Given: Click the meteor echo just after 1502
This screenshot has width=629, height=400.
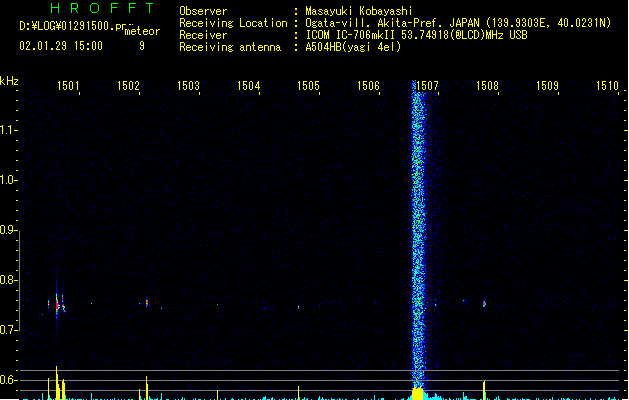Looking at the screenshot, I should pos(147,303).
